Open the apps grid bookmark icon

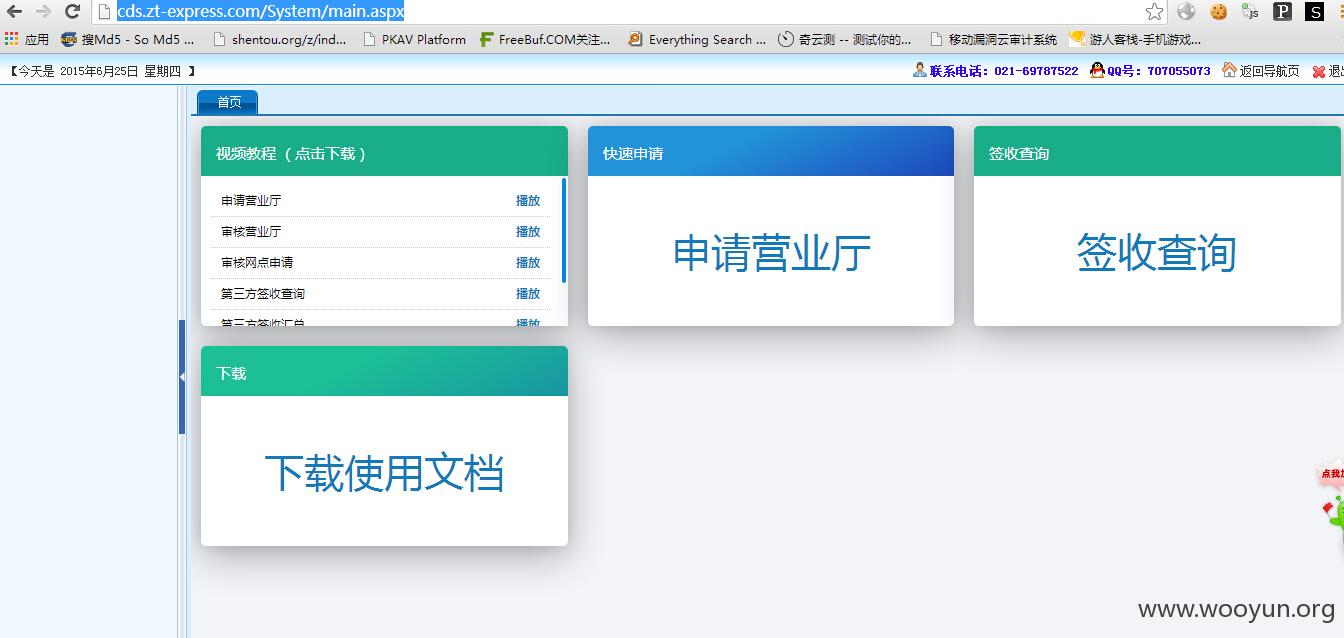click(12, 39)
